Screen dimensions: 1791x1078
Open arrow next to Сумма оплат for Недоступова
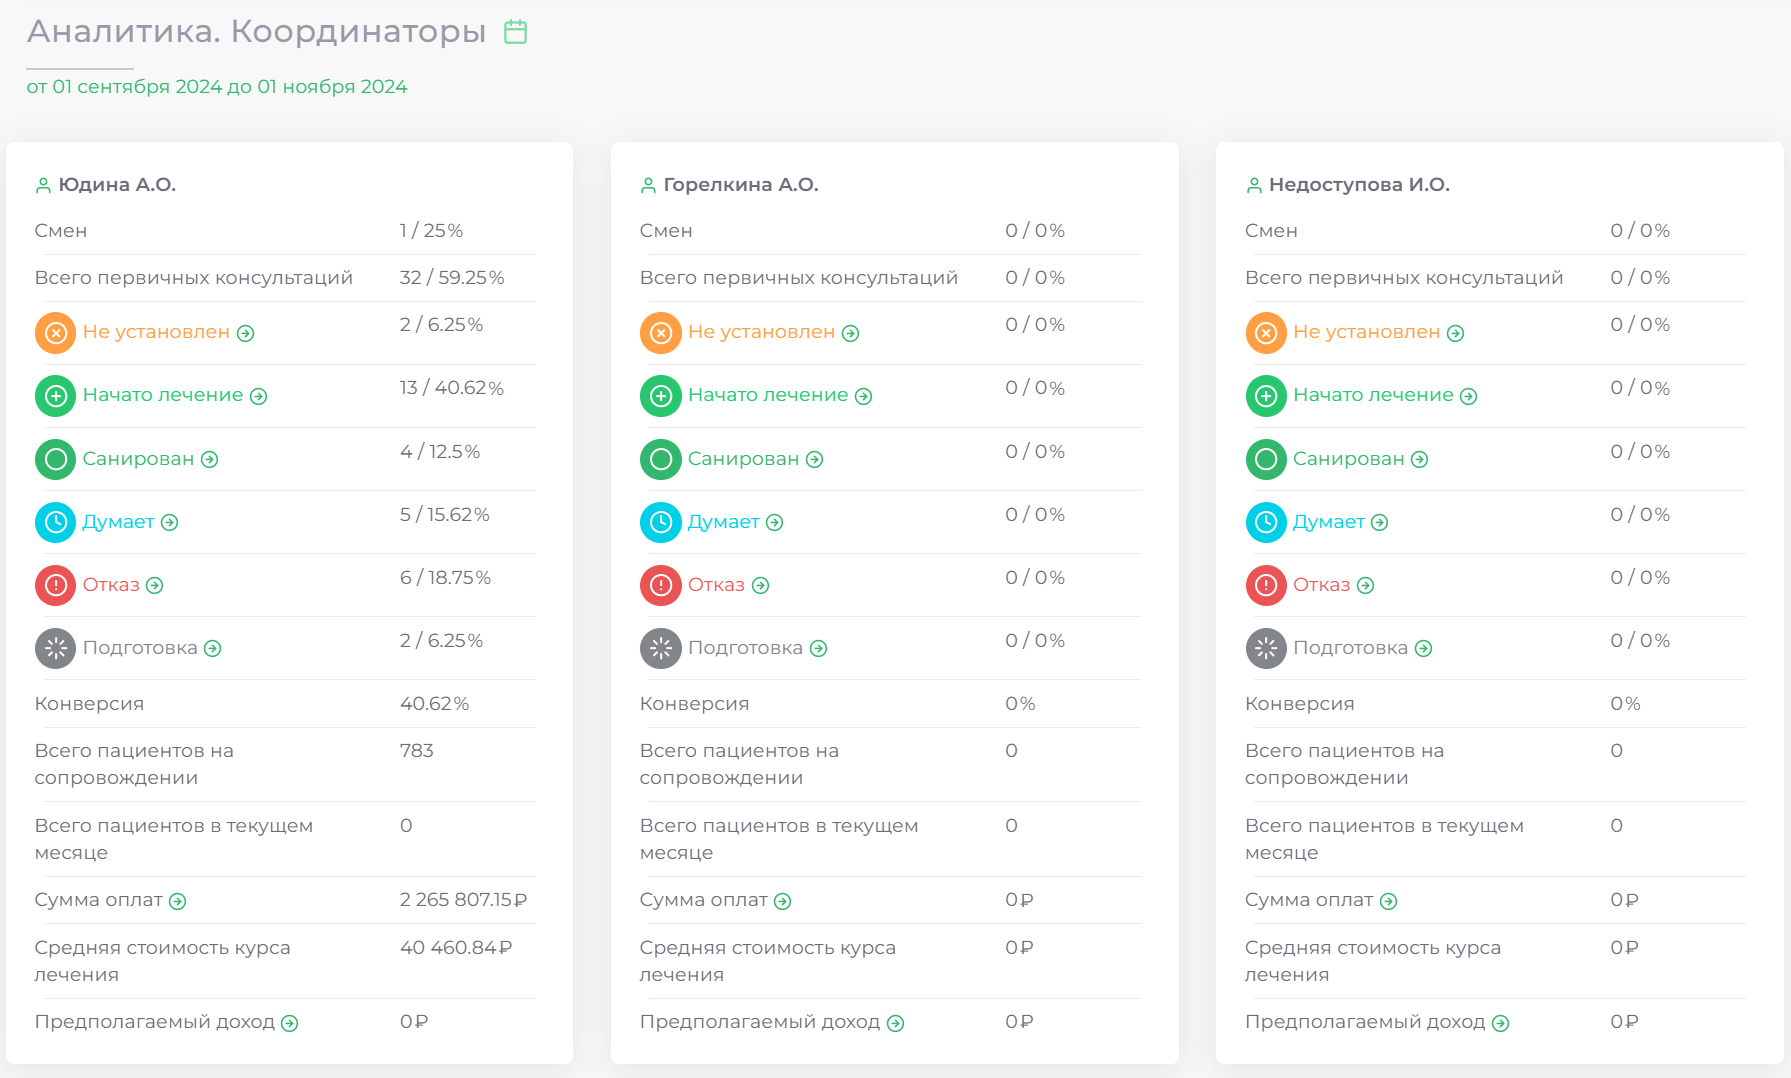point(1389,901)
